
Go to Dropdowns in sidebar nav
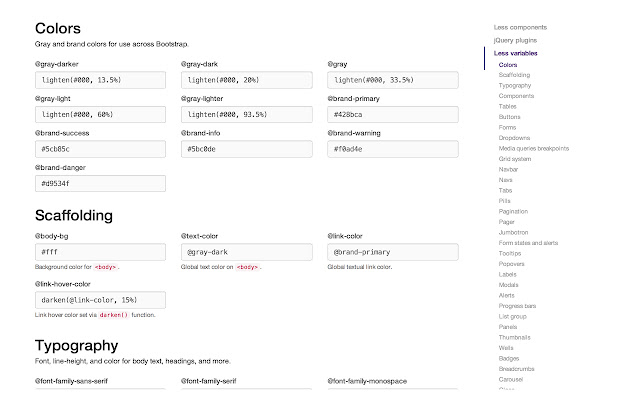coord(514,138)
